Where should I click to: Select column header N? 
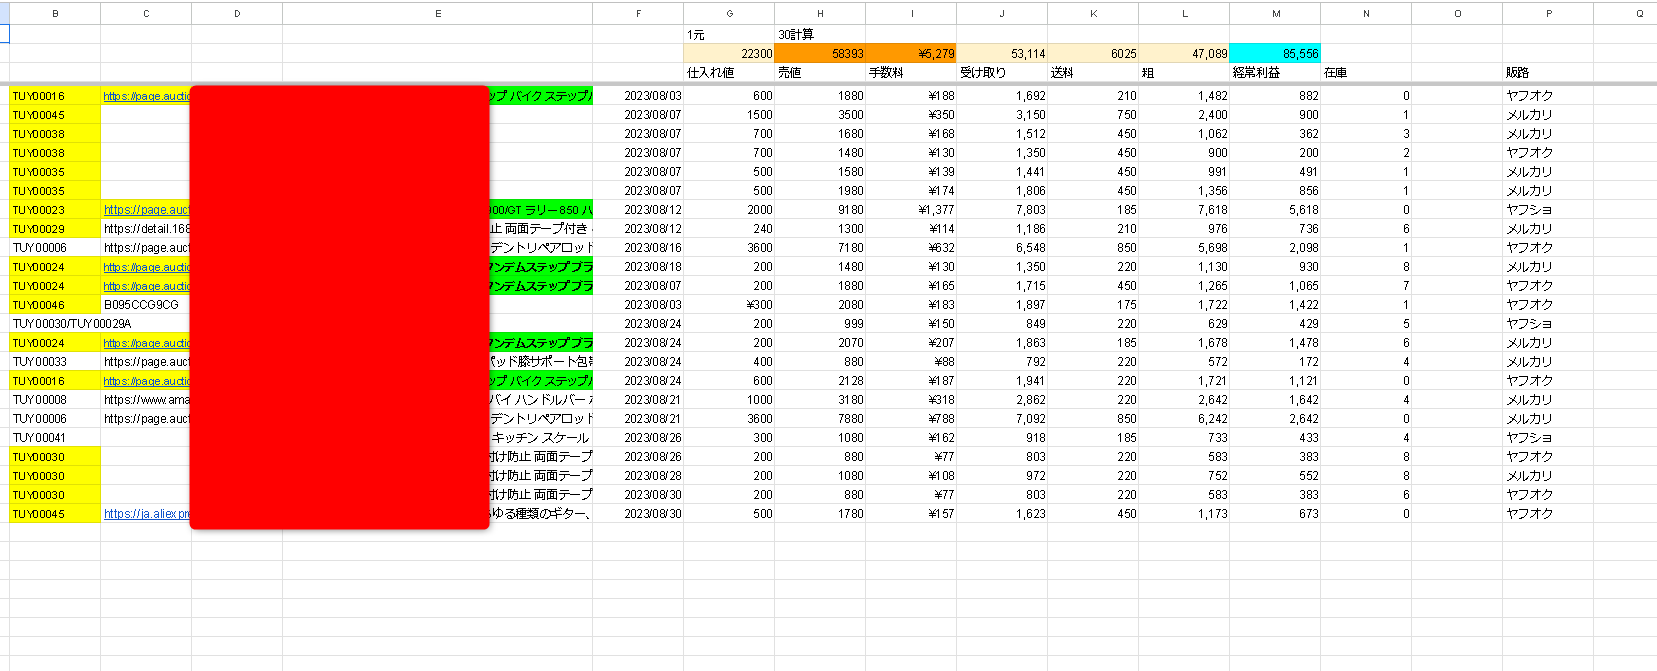[x=1366, y=14]
